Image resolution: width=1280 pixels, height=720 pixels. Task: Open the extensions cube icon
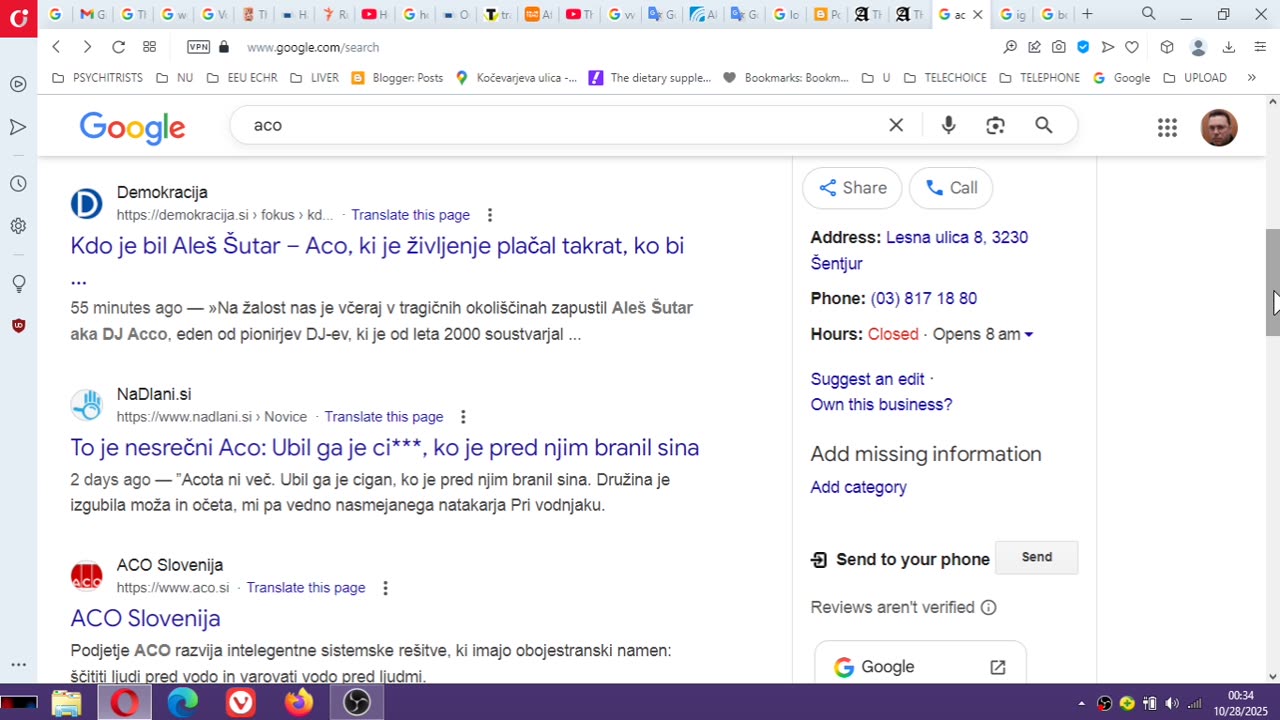point(1167,47)
